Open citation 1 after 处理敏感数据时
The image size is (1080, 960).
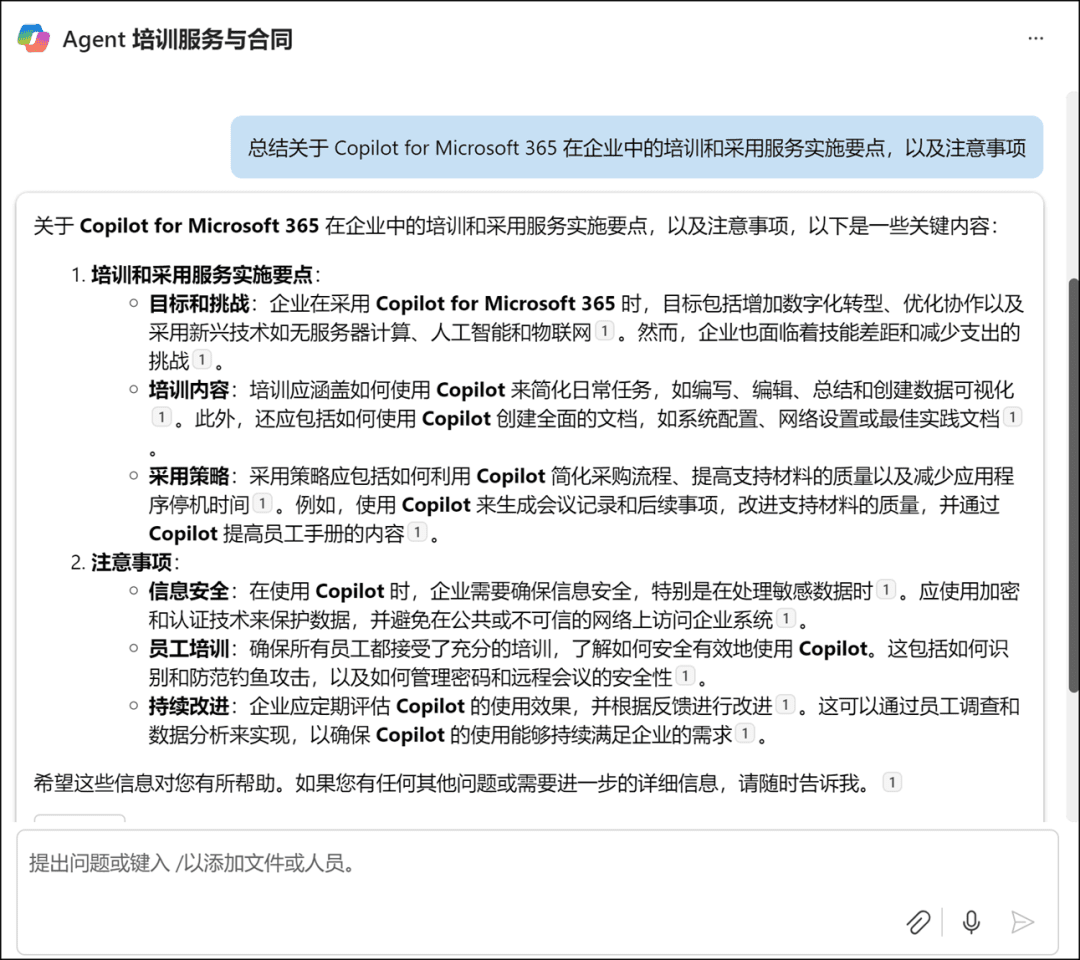(886, 589)
